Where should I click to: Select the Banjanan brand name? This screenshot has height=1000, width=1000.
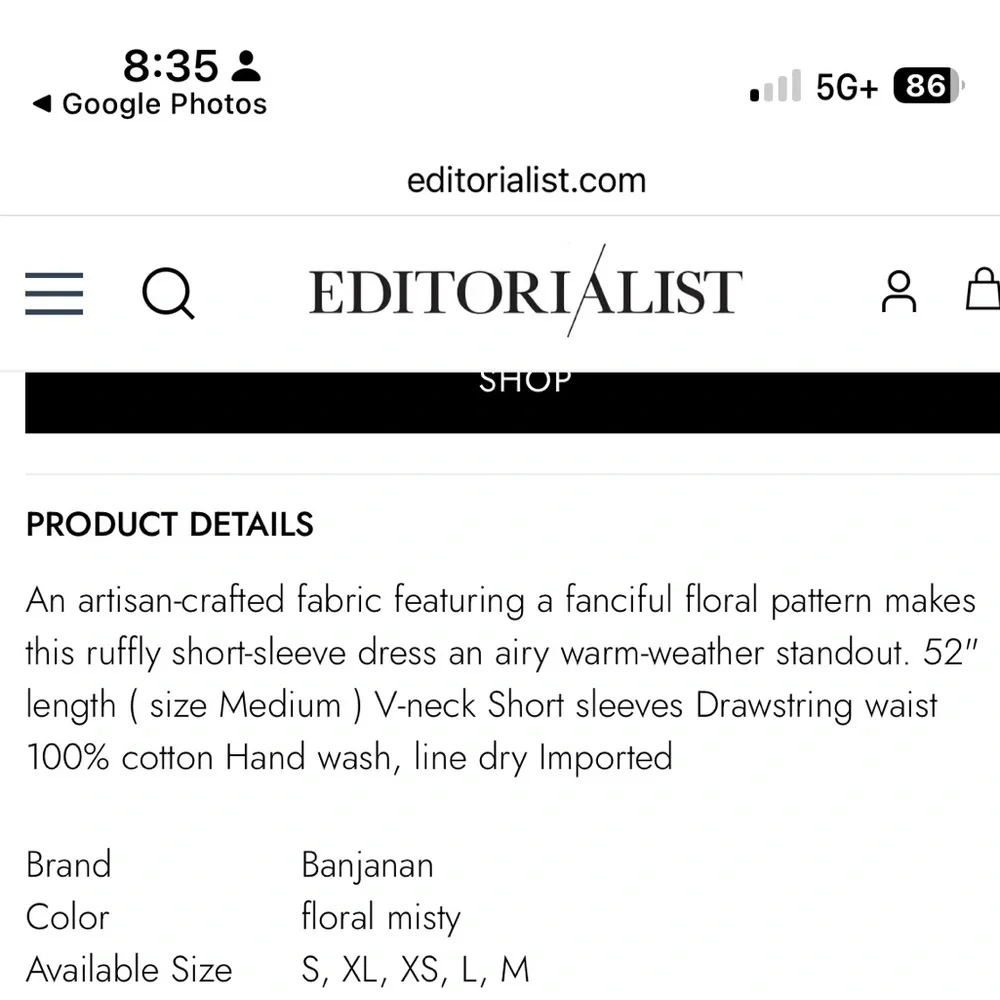tap(367, 865)
